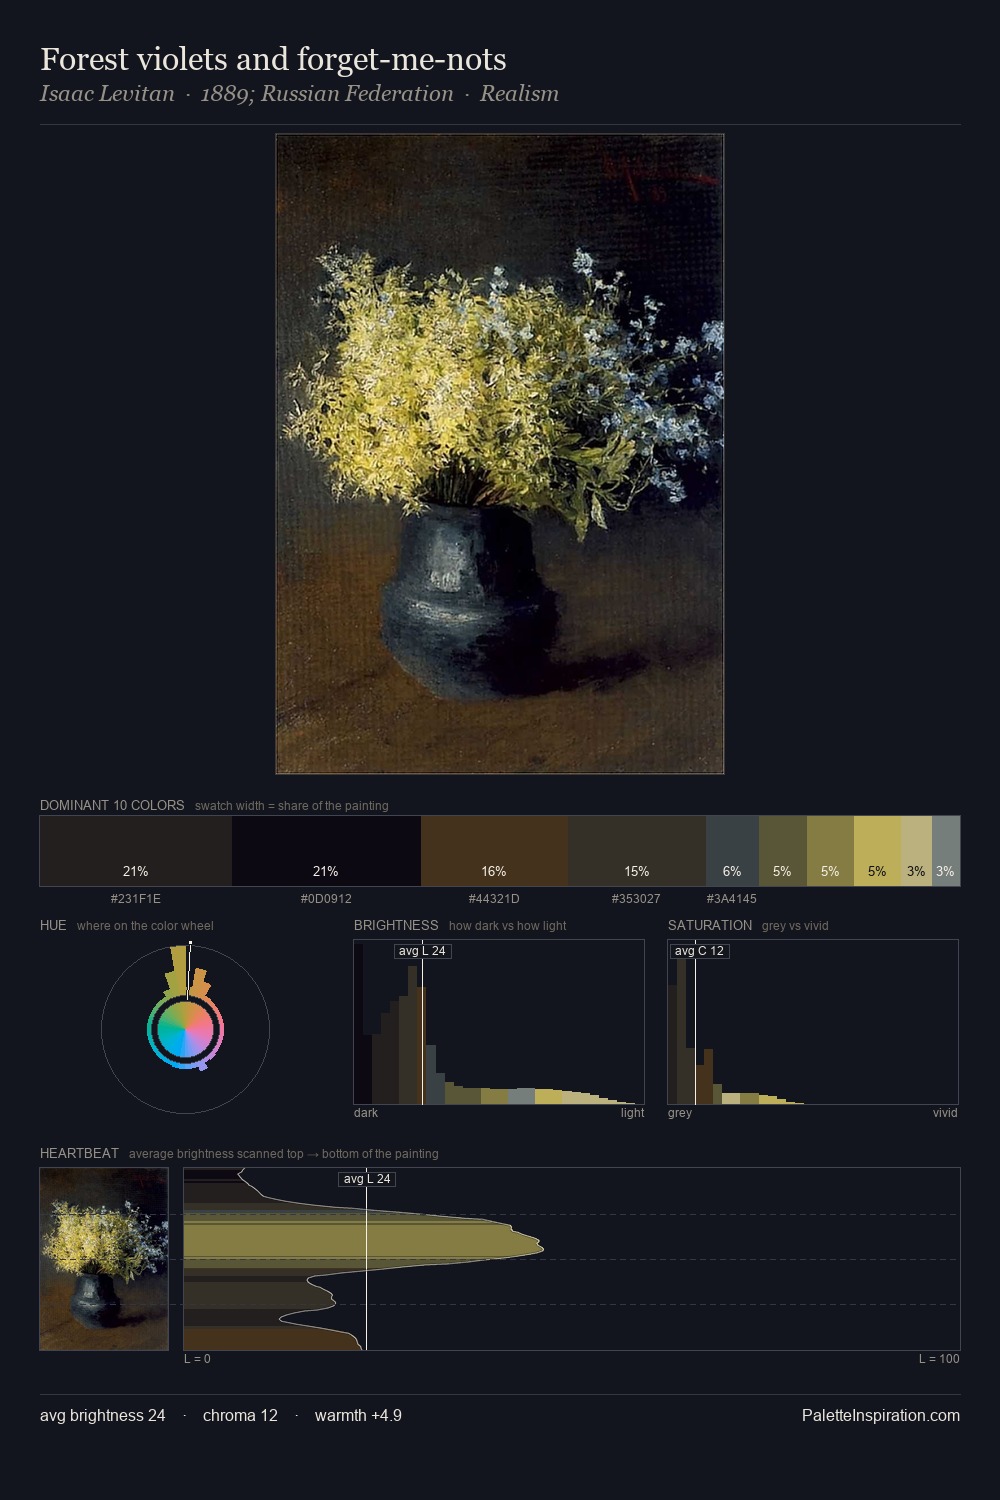Image resolution: width=1000 pixels, height=1500 pixels.
Task: Click the heartbeat brightness curve peak
Action: [542, 1247]
